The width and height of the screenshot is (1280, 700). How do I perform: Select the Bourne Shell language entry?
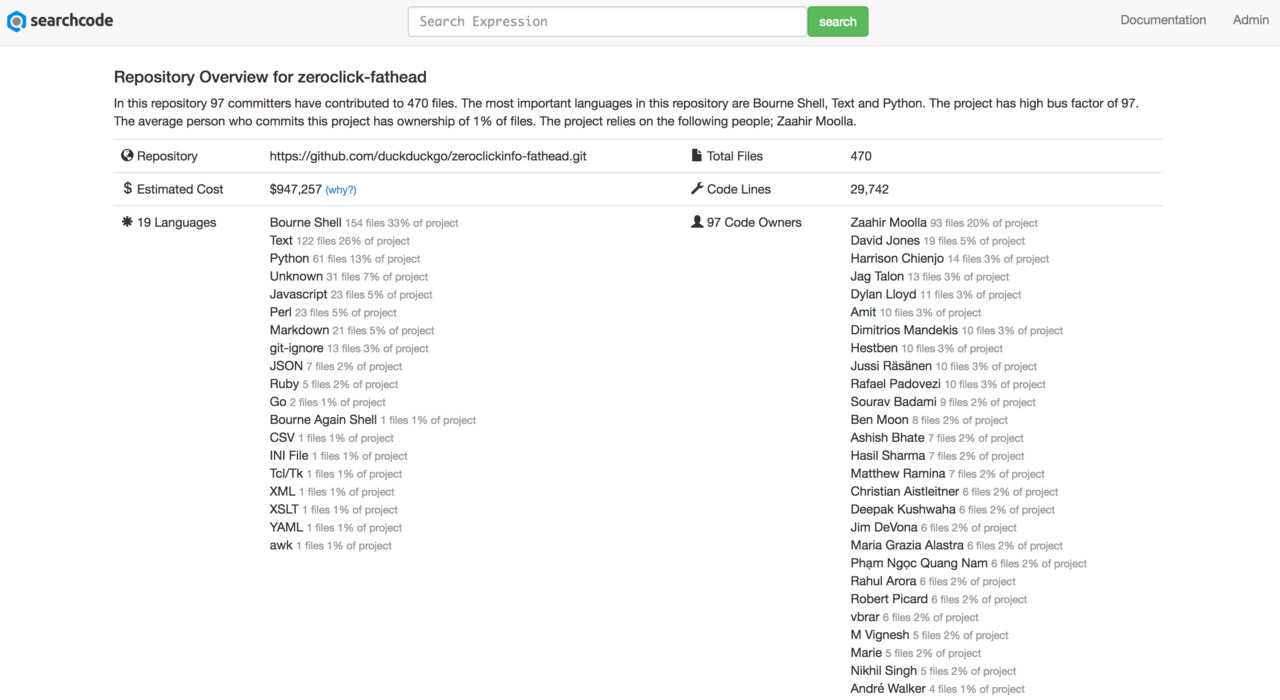(x=305, y=223)
